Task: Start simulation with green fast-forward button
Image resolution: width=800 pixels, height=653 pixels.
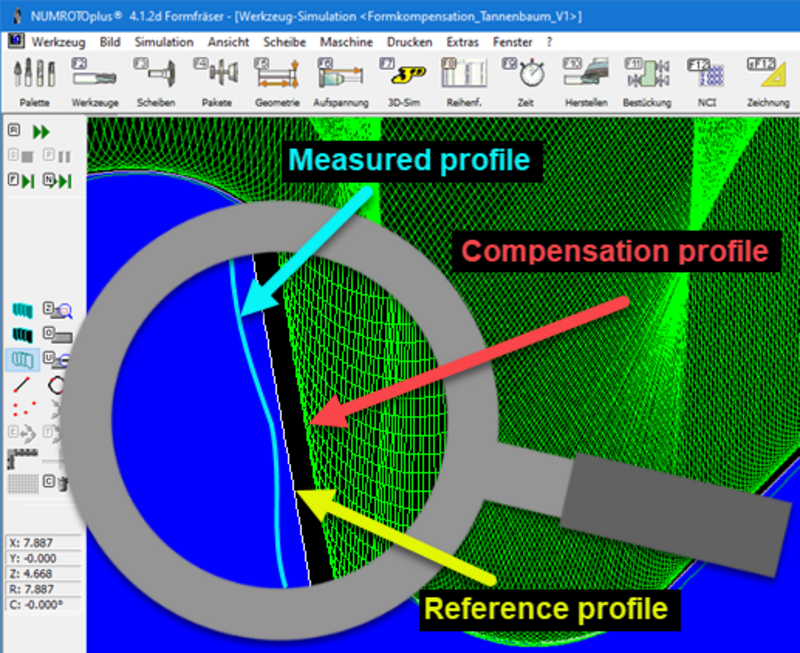Action: pos(41,132)
